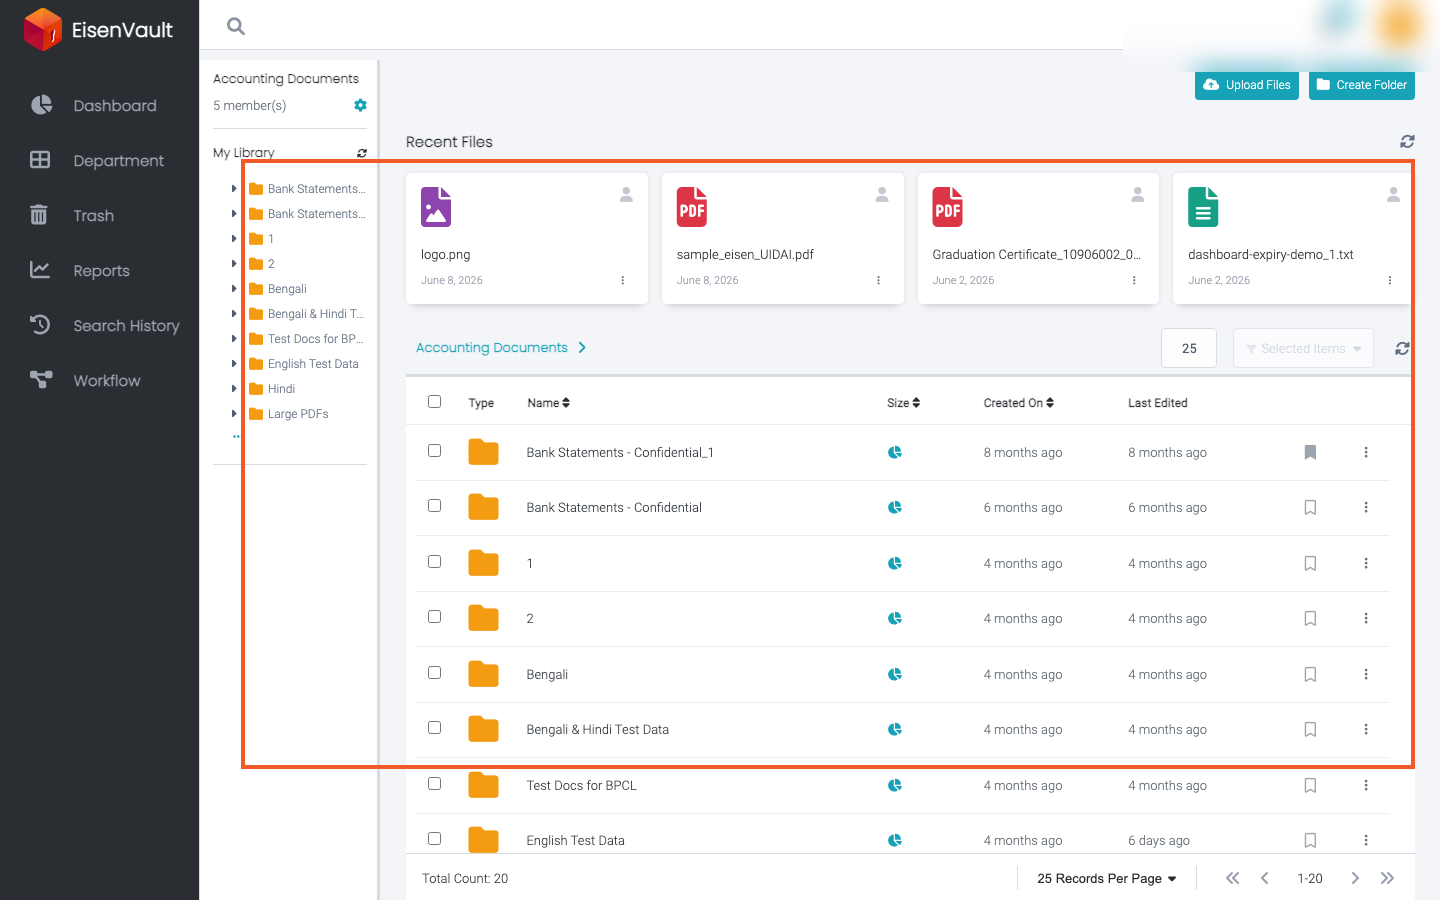The image size is (1440, 900).
Task: Open the 25 Records Per Page dropdown
Action: point(1107,879)
